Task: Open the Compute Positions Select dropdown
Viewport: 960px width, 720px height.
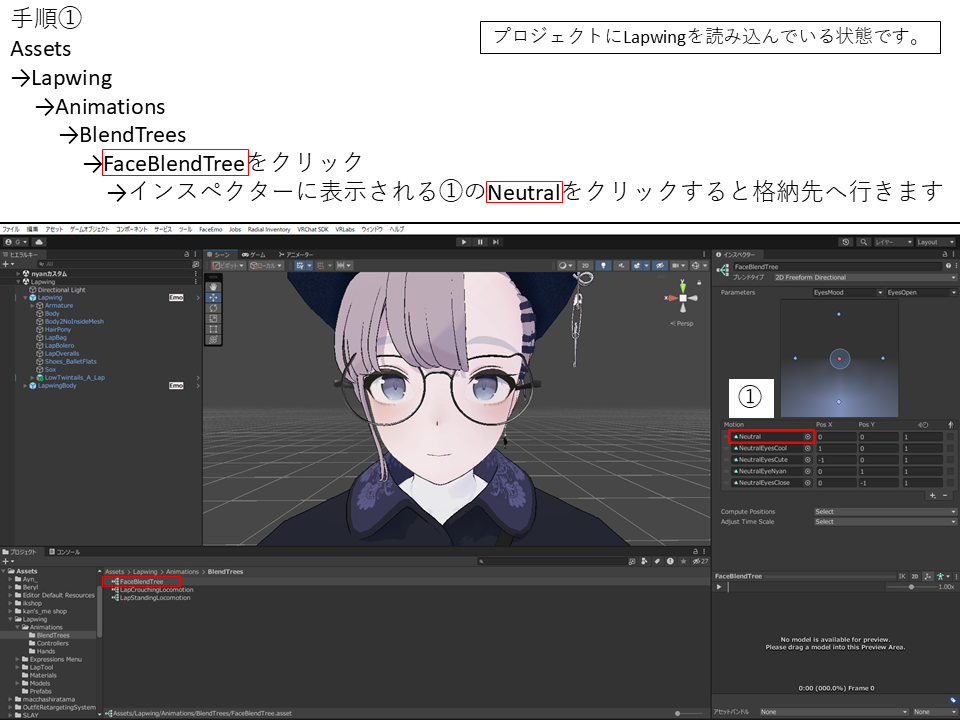Action: 884,511
